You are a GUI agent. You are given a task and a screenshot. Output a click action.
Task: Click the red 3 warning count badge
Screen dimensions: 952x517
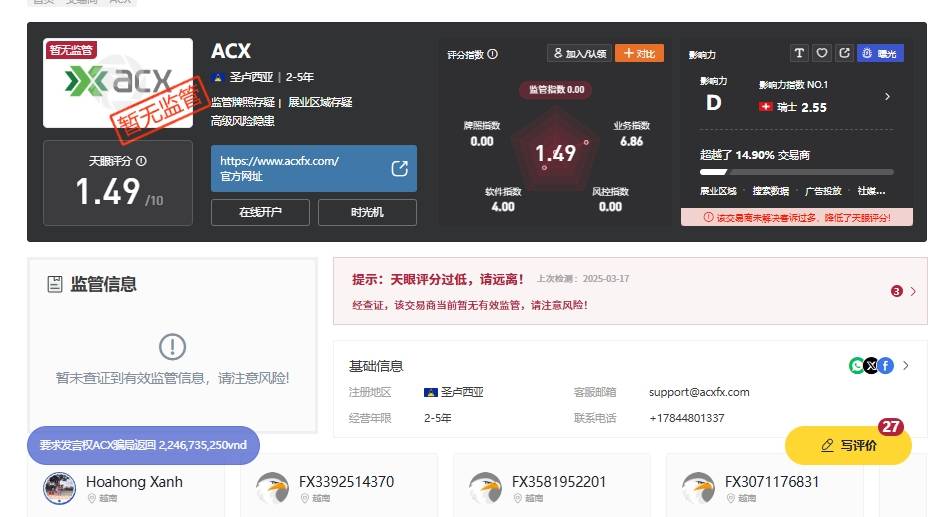[x=897, y=291]
